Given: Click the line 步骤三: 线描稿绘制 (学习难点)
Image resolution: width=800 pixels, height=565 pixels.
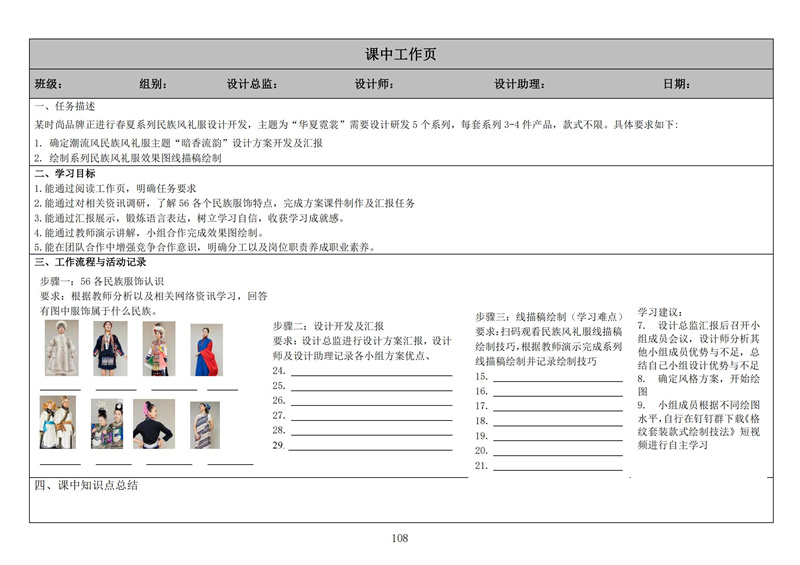Looking at the screenshot, I should [x=549, y=317].
